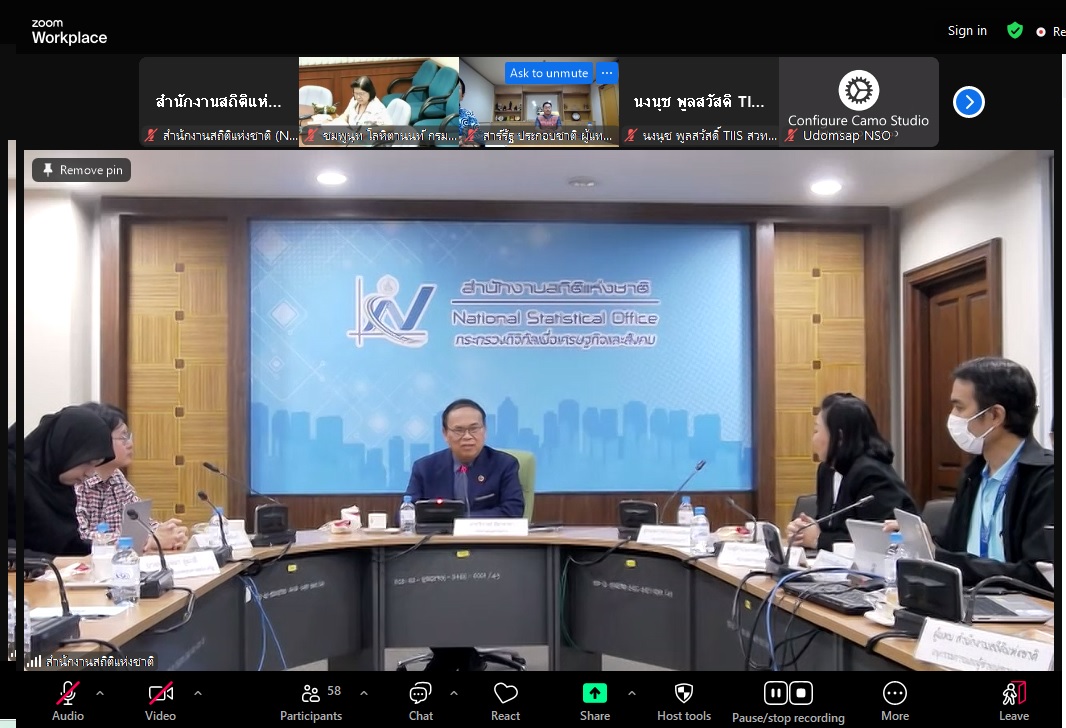Click the red recording indicator

[1040, 32]
